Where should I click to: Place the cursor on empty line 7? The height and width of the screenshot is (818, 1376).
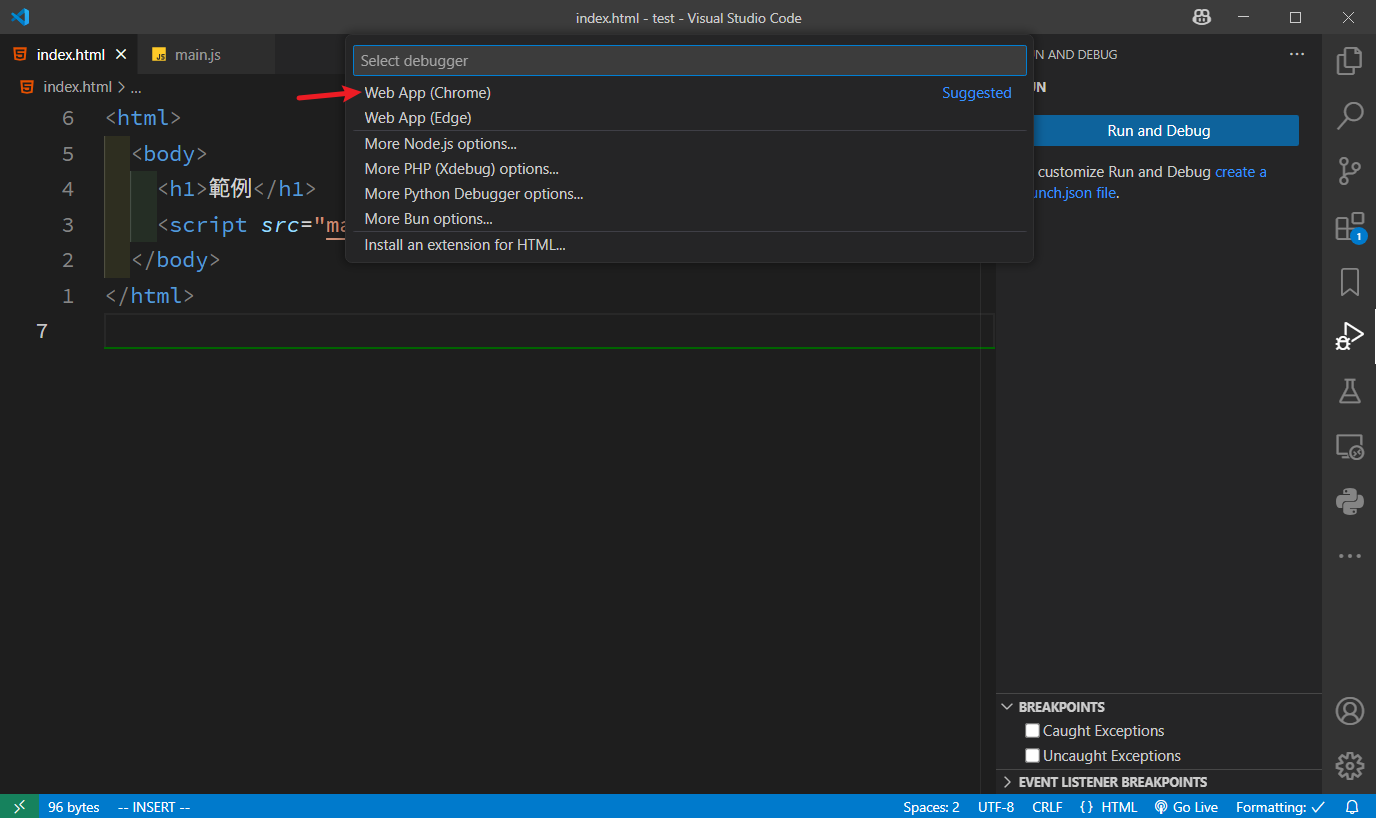(x=548, y=331)
